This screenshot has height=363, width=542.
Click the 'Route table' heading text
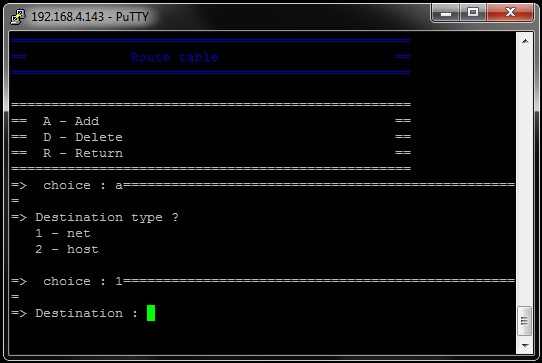pos(175,57)
